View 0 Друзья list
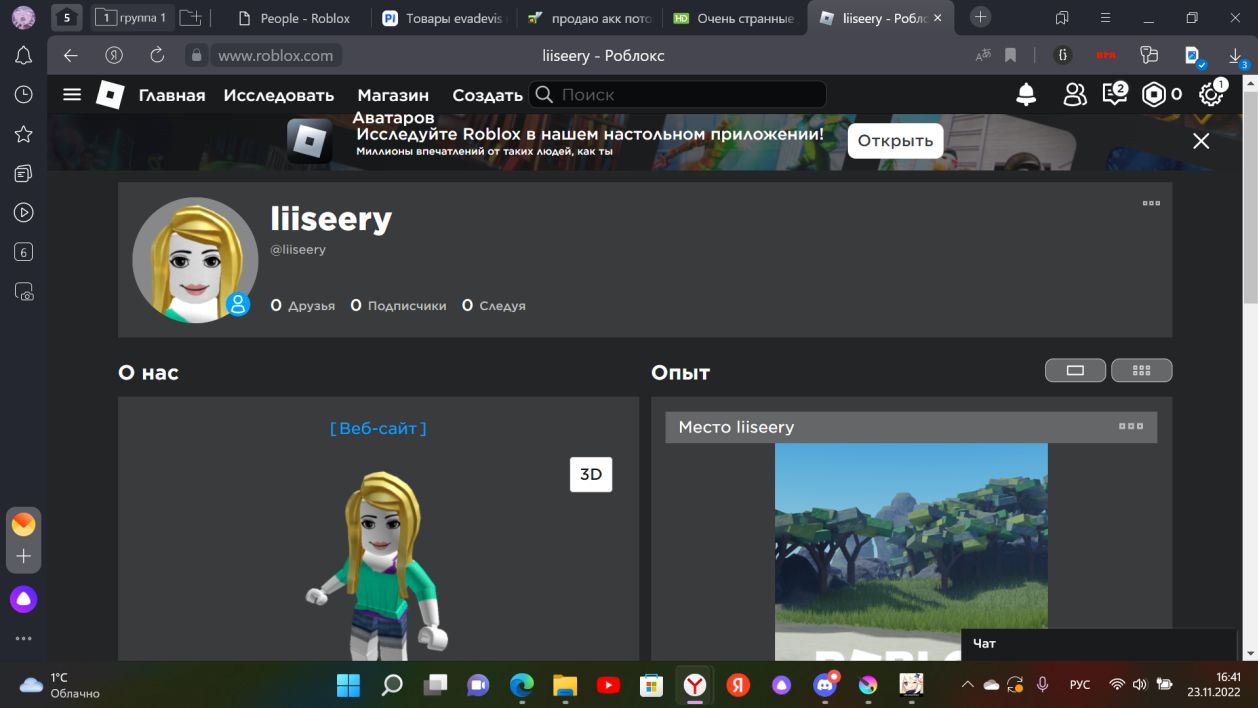The image size is (1258, 708). click(303, 305)
